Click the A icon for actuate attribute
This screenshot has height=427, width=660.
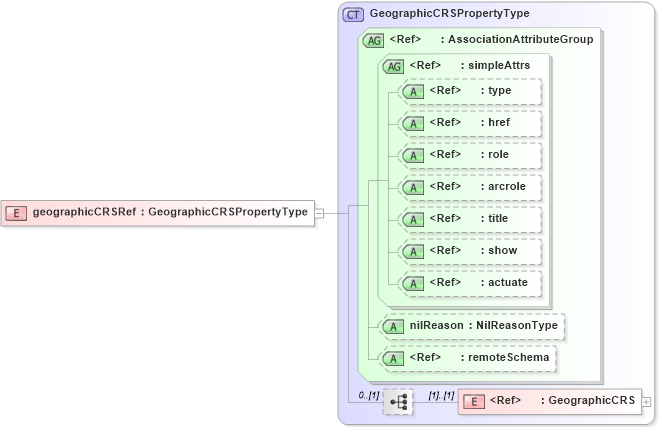pos(413,284)
